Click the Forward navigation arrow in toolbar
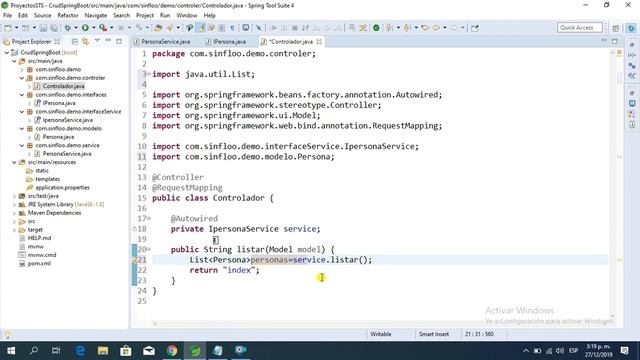 click(454, 28)
